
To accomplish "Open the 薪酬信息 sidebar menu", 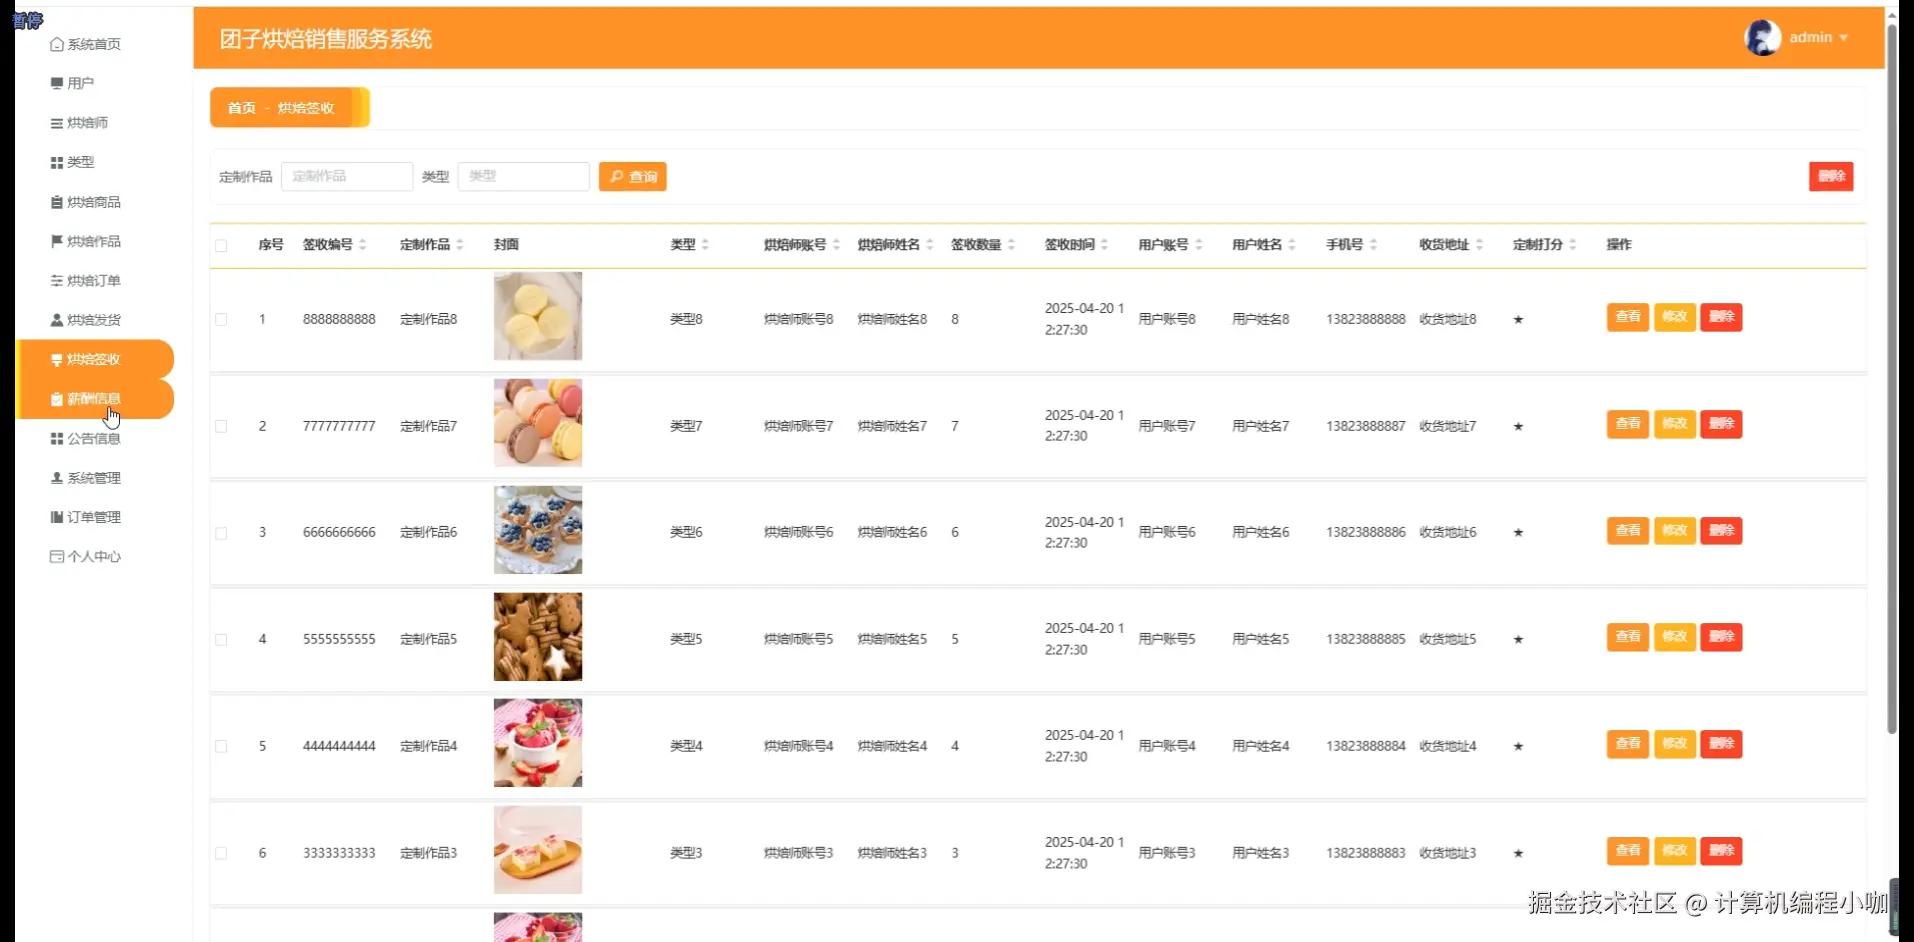I will click(95, 399).
